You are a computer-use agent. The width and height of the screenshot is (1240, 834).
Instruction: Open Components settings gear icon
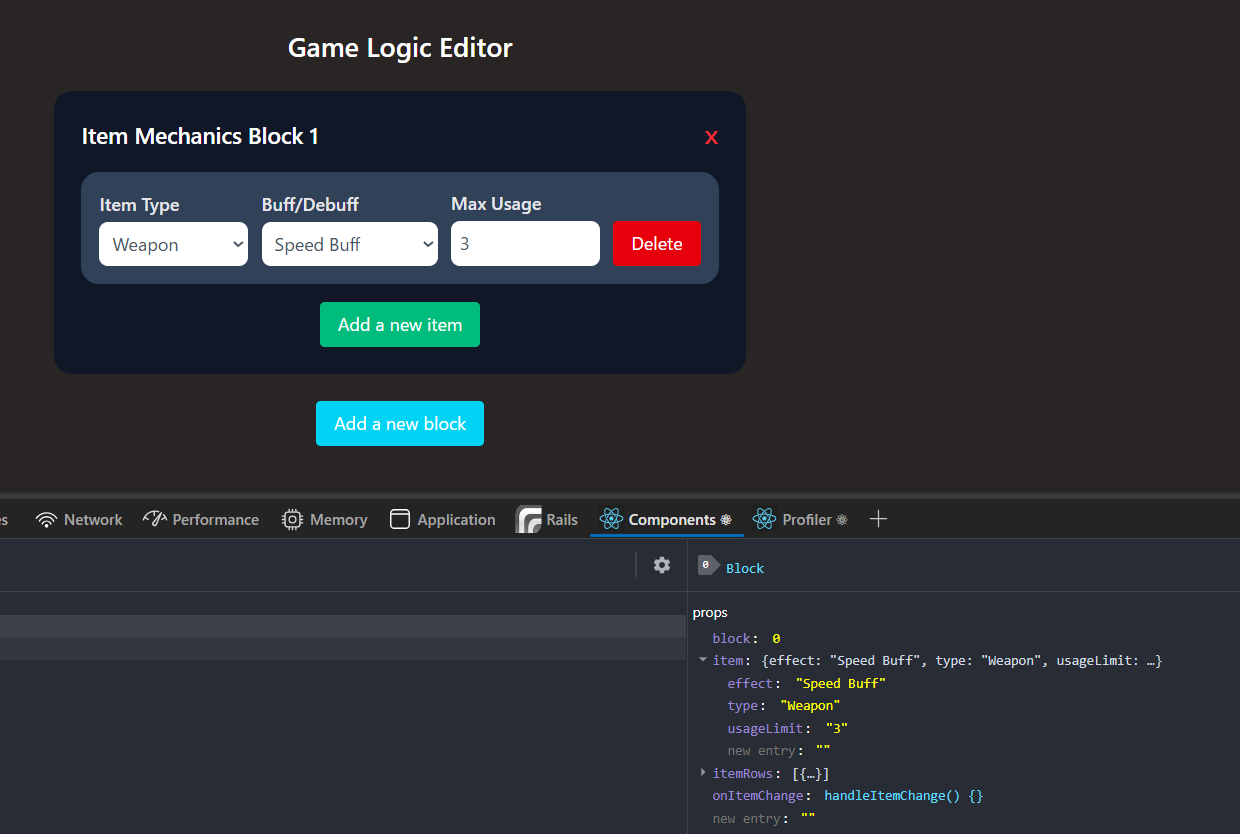coord(662,565)
